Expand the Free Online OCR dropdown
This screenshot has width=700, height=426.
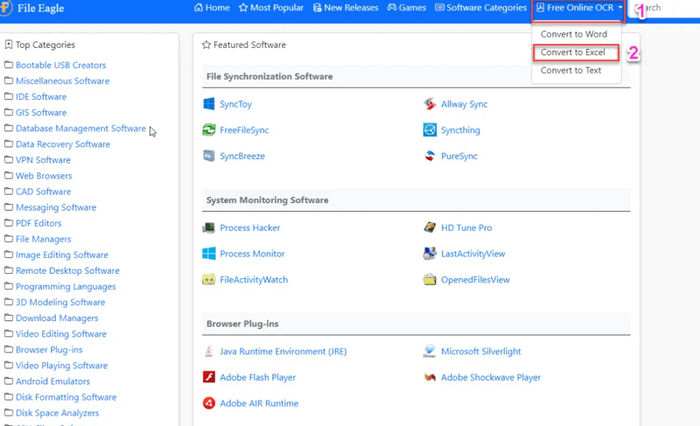coord(579,8)
